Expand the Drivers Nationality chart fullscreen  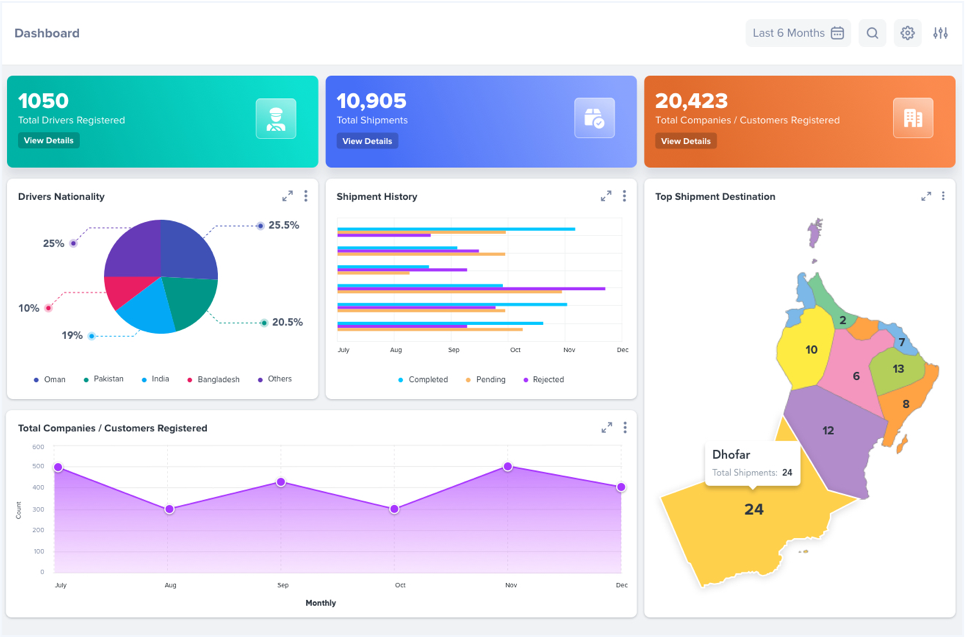(287, 196)
